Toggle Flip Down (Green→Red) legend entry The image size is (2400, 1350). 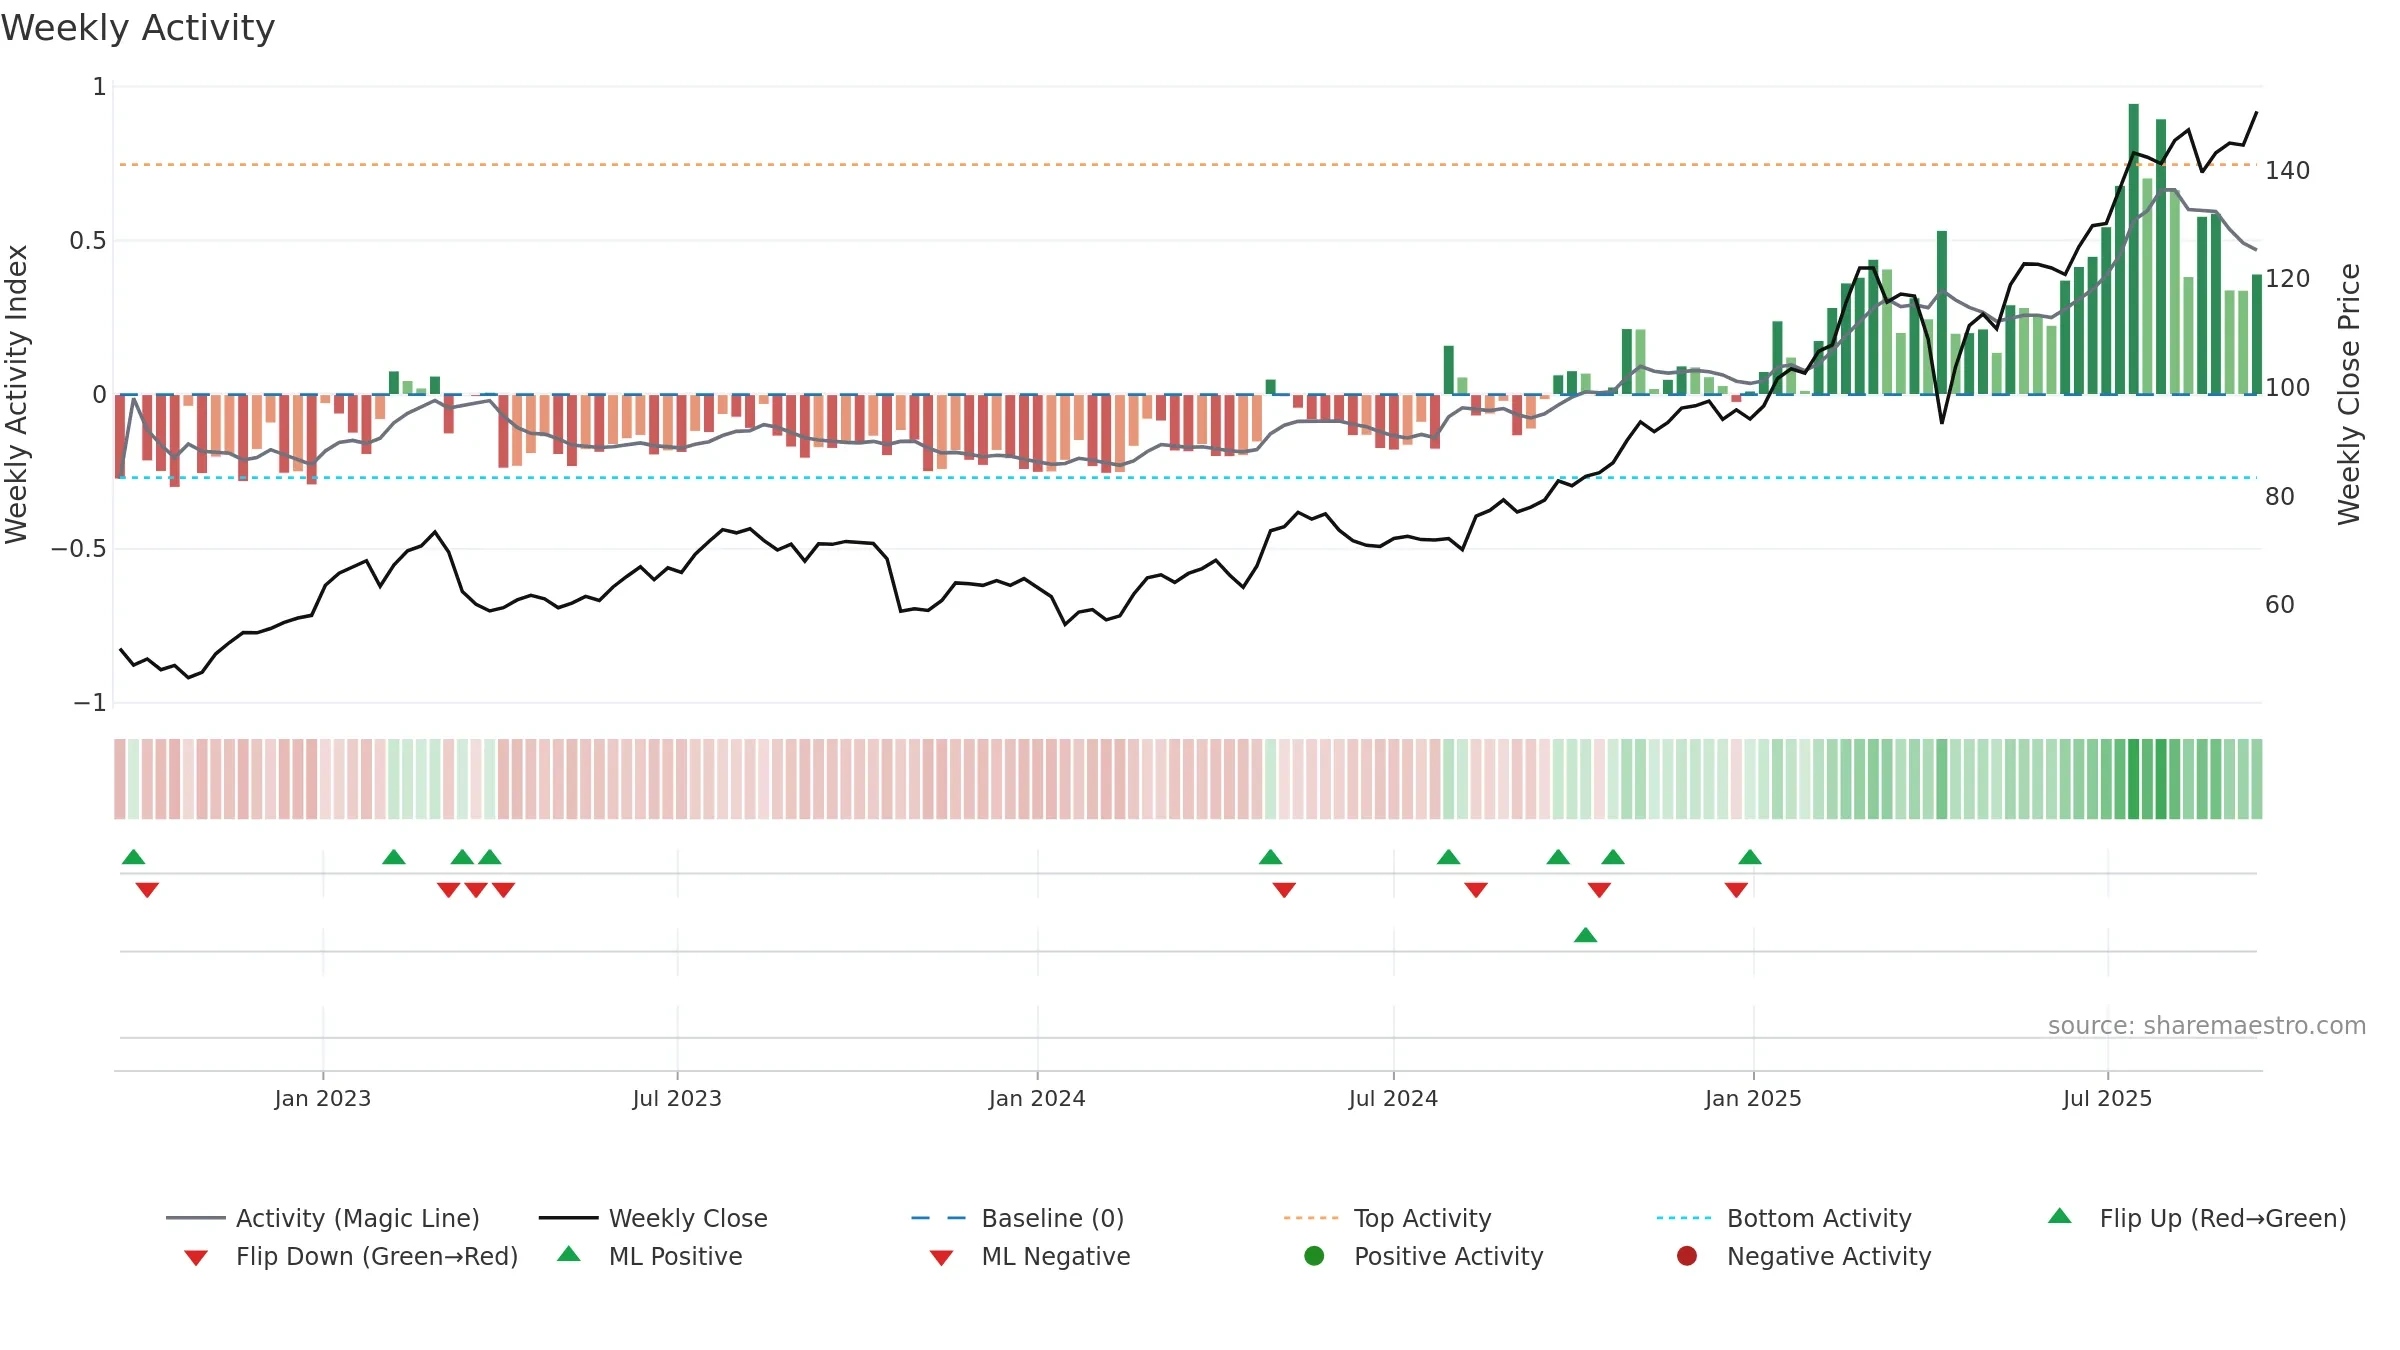coord(351,1256)
